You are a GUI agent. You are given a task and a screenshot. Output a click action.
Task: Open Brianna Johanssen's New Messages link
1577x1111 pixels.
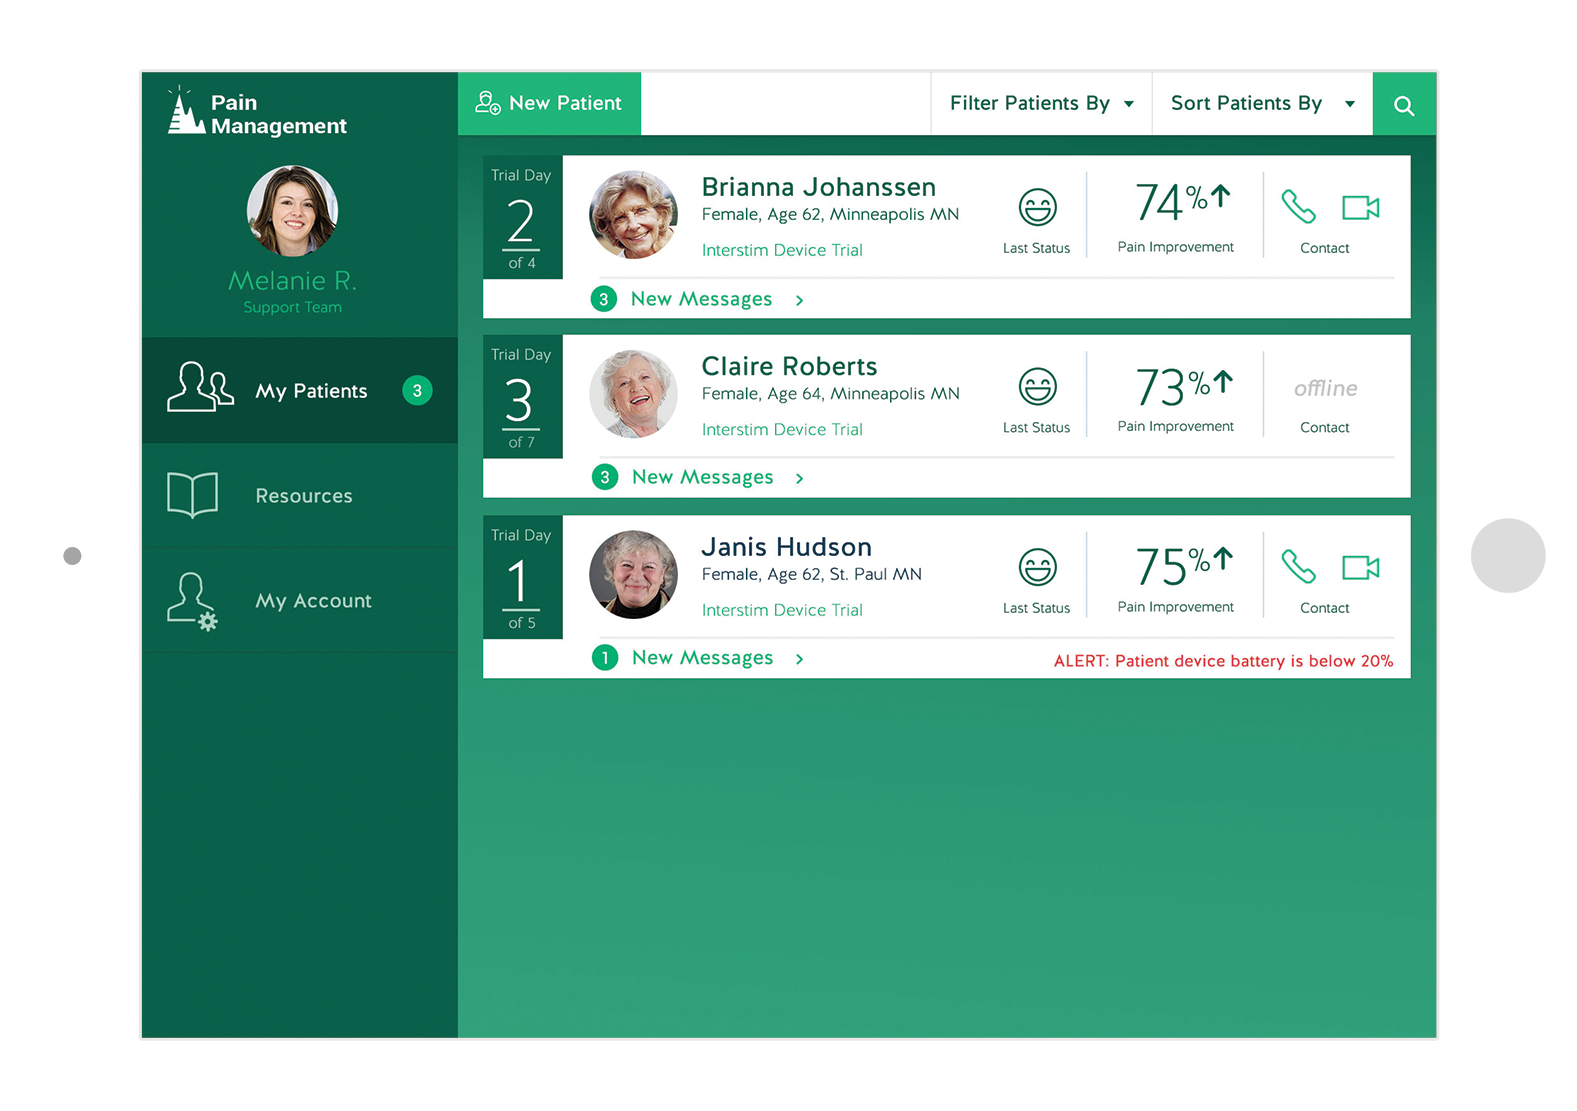[701, 299]
